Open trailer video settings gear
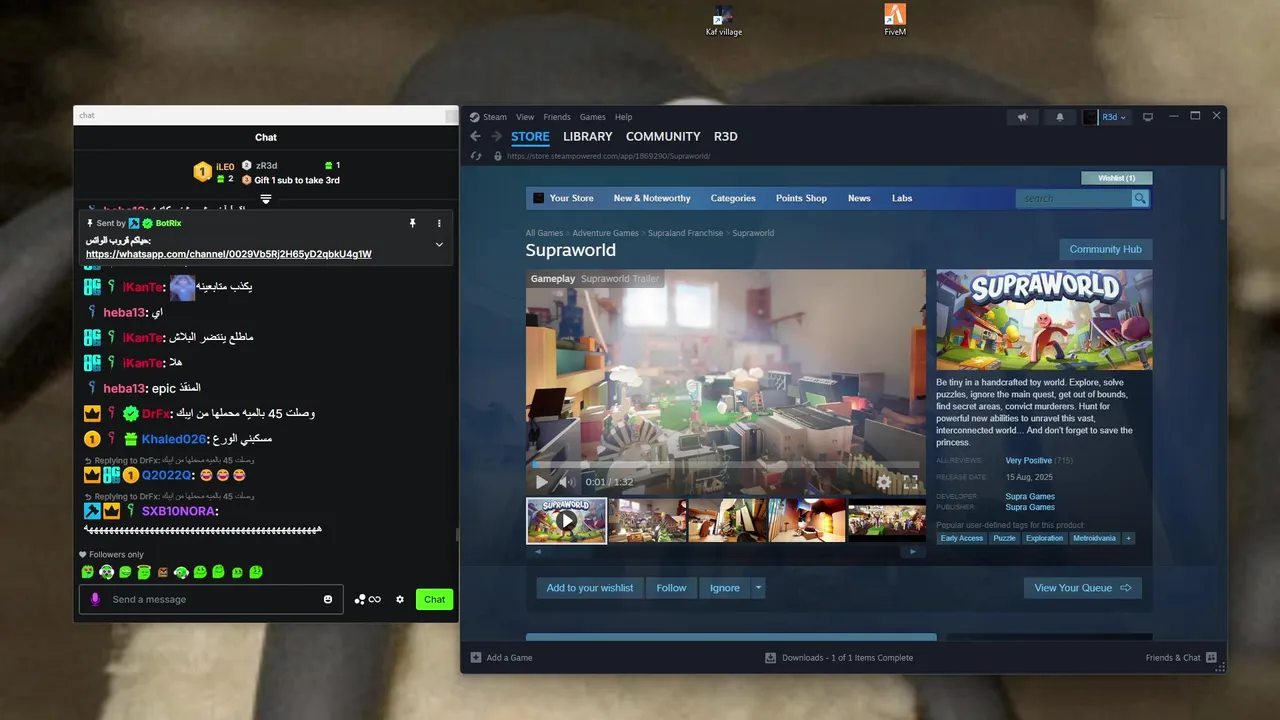The image size is (1280, 720). pos(884,482)
